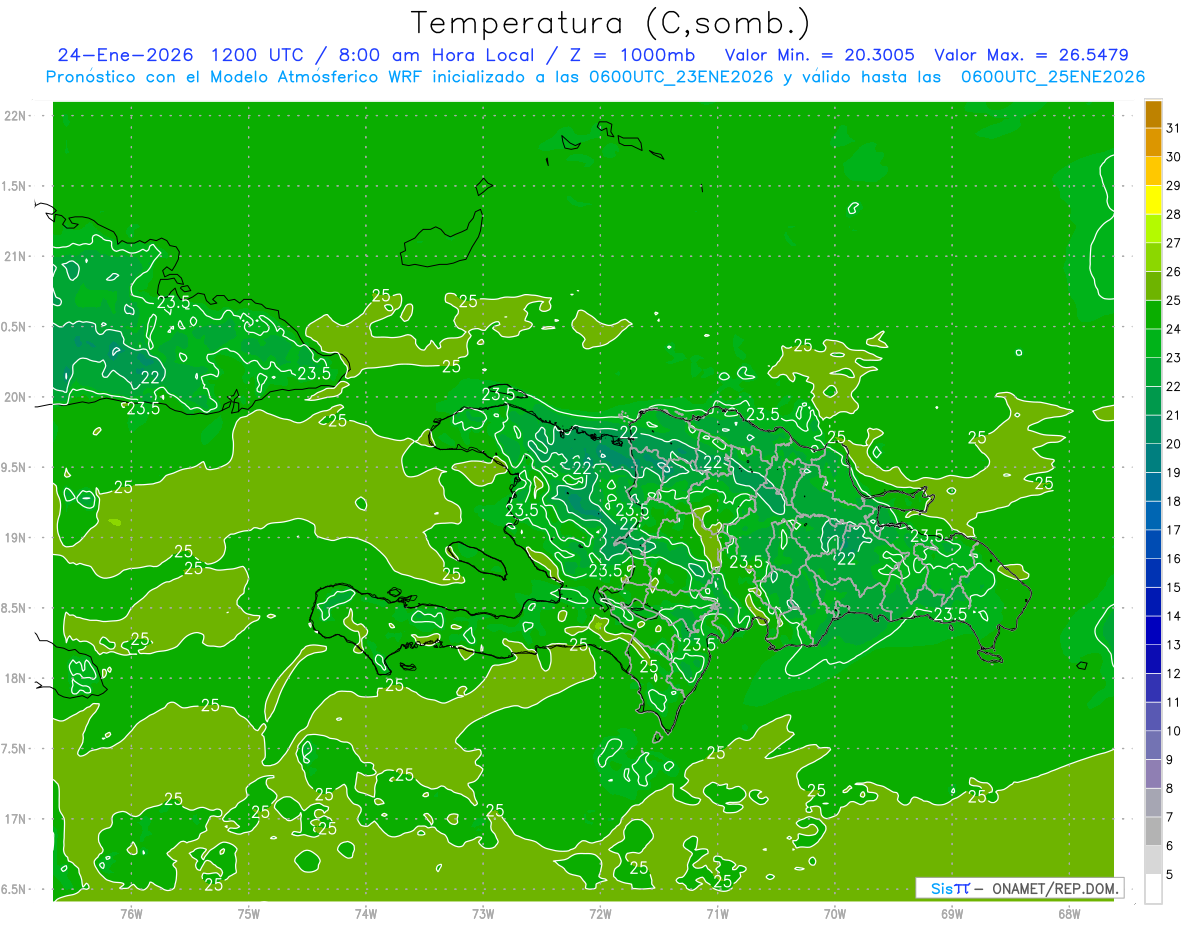1200x927 pixels.
Task: Click the '20N' latitude axis label
Action: tap(15, 397)
